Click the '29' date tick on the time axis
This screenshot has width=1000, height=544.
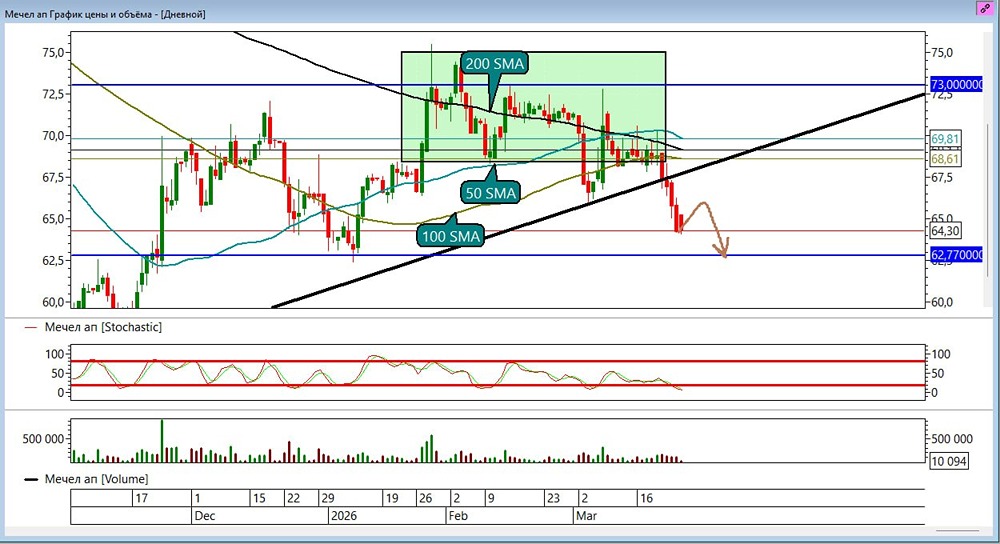(328, 498)
